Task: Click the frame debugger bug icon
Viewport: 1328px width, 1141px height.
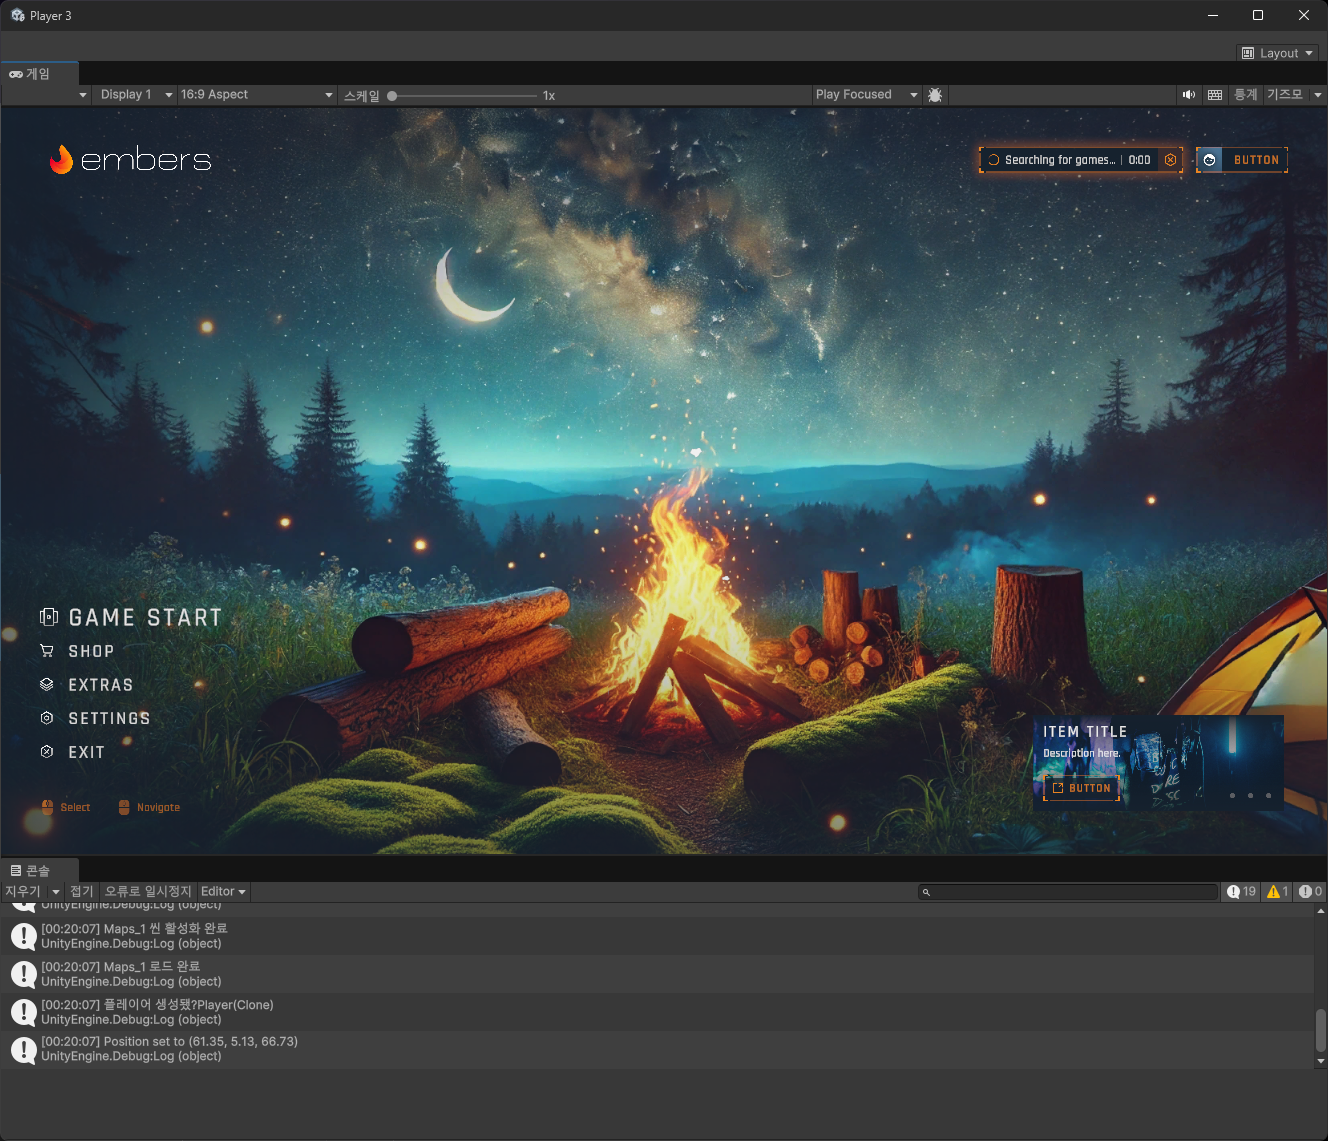Action: pyautogui.click(x=935, y=95)
